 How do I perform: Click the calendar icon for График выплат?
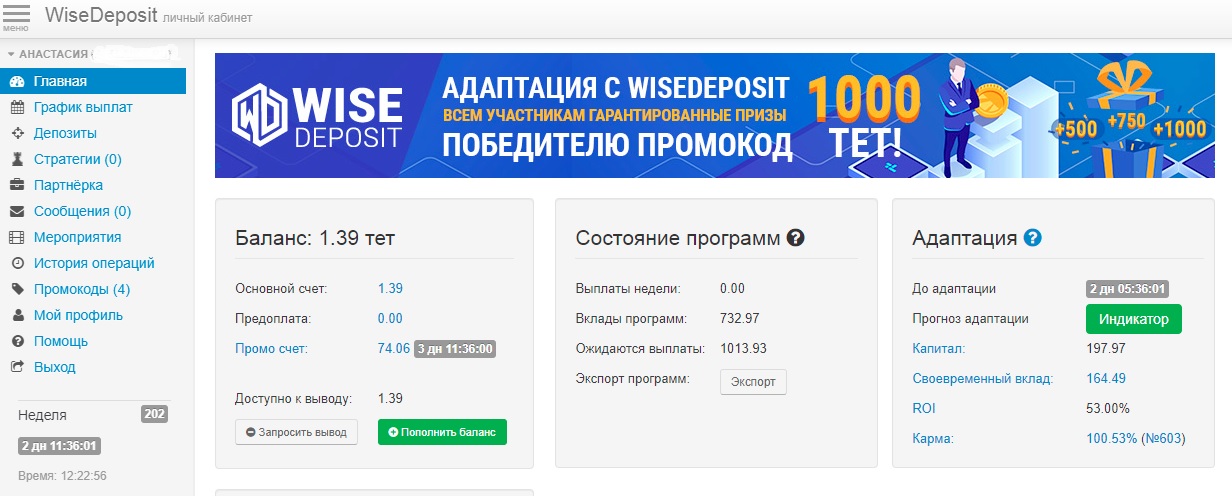point(17,108)
